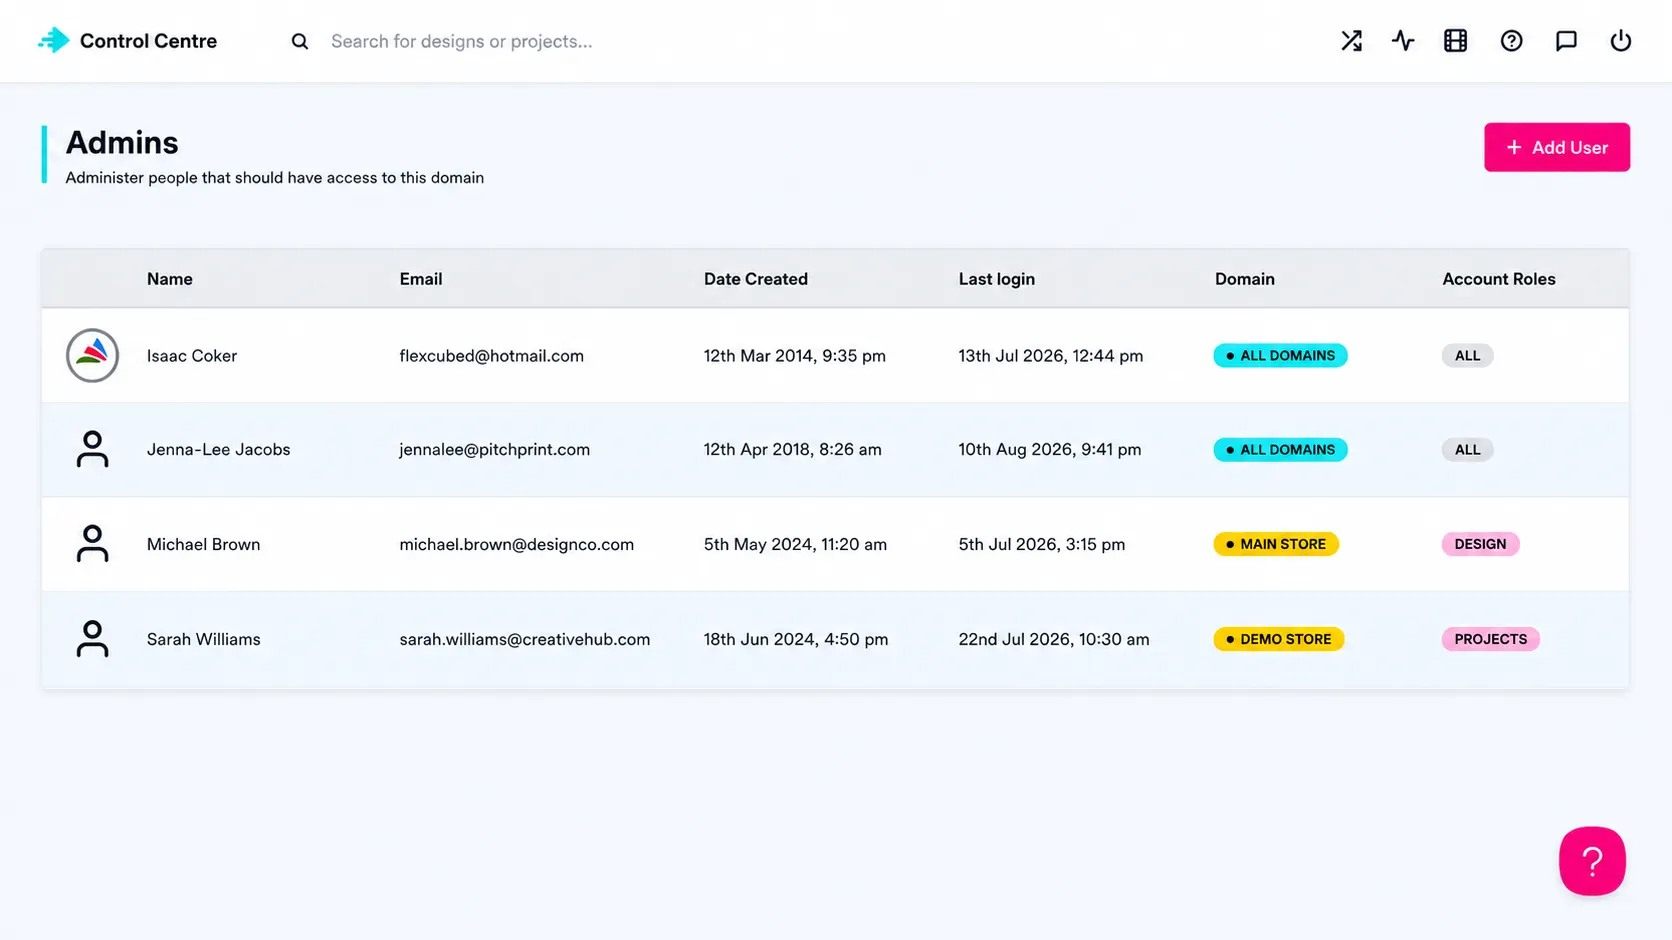Click date created 12th Apr 2018, 8:26 am
The height and width of the screenshot is (940, 1672).
793,449
